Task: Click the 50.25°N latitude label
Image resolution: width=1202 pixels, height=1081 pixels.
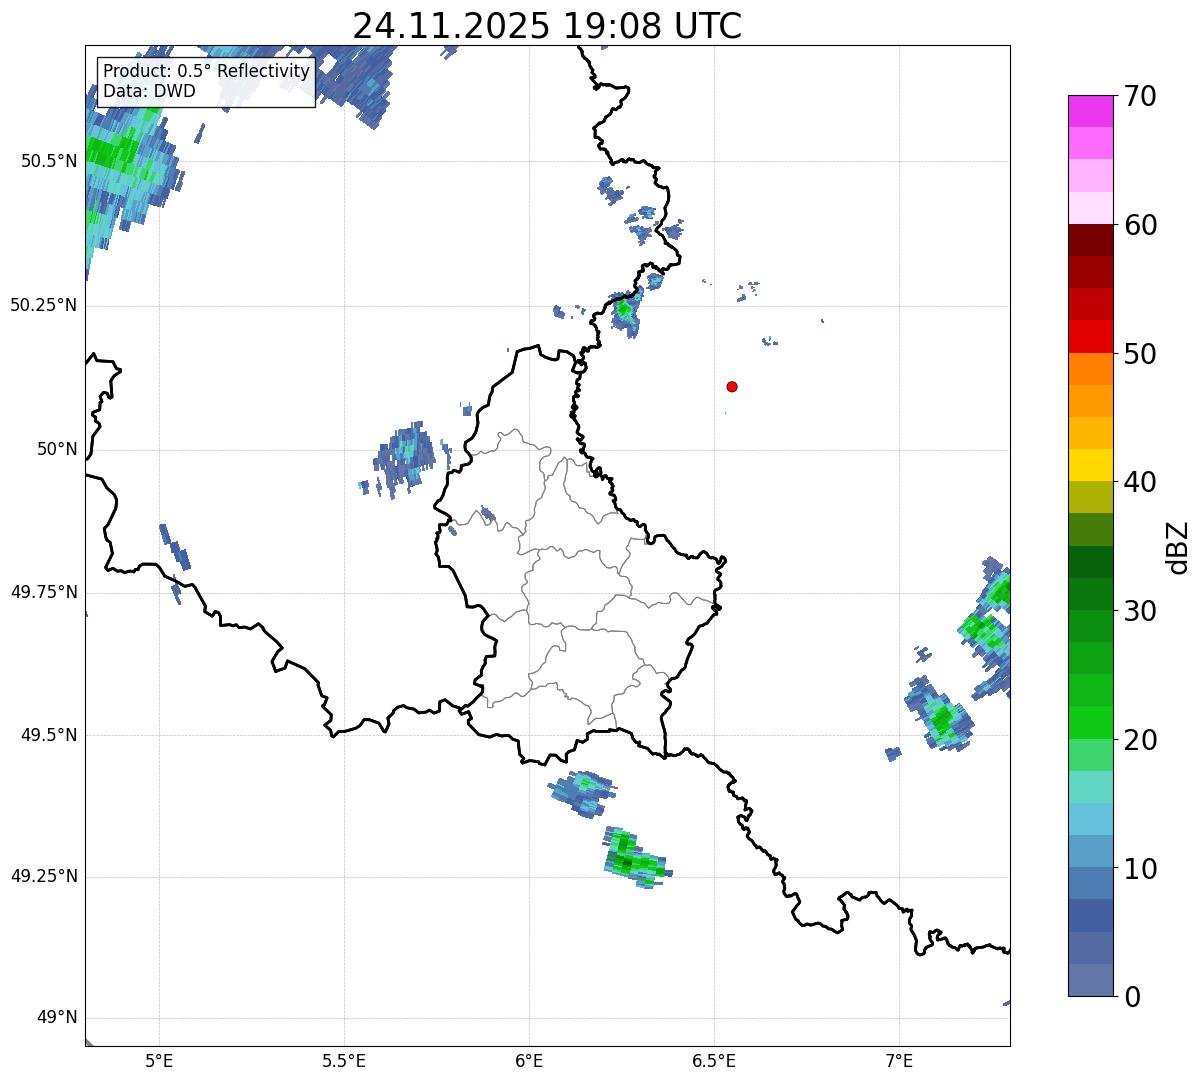Action: click(x=44, y=305)
